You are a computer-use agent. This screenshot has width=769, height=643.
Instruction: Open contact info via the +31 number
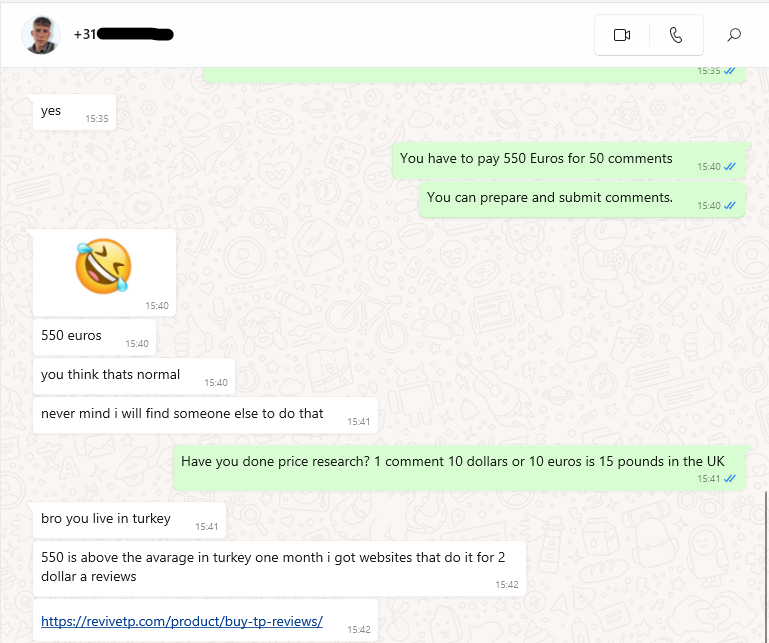[x=124, y=34]
